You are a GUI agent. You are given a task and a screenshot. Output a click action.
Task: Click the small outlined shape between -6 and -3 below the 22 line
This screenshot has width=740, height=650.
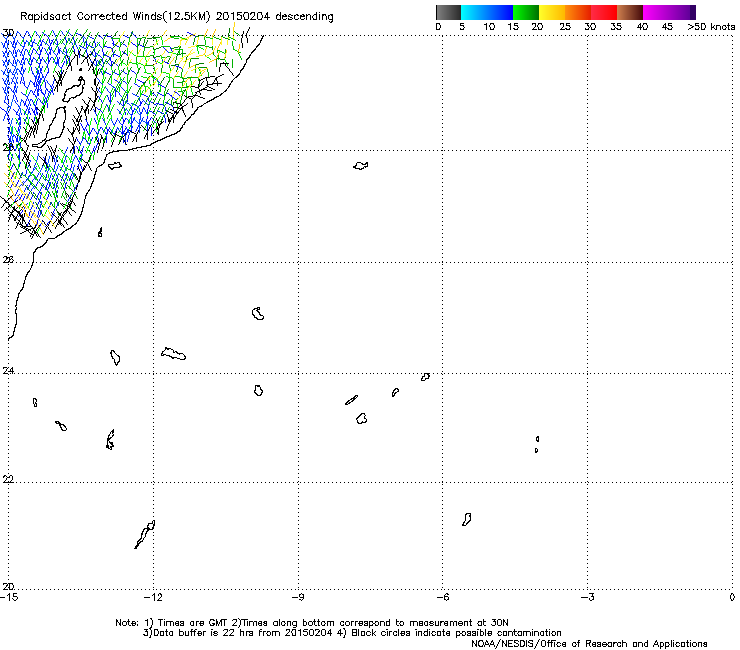pos(467,520)
